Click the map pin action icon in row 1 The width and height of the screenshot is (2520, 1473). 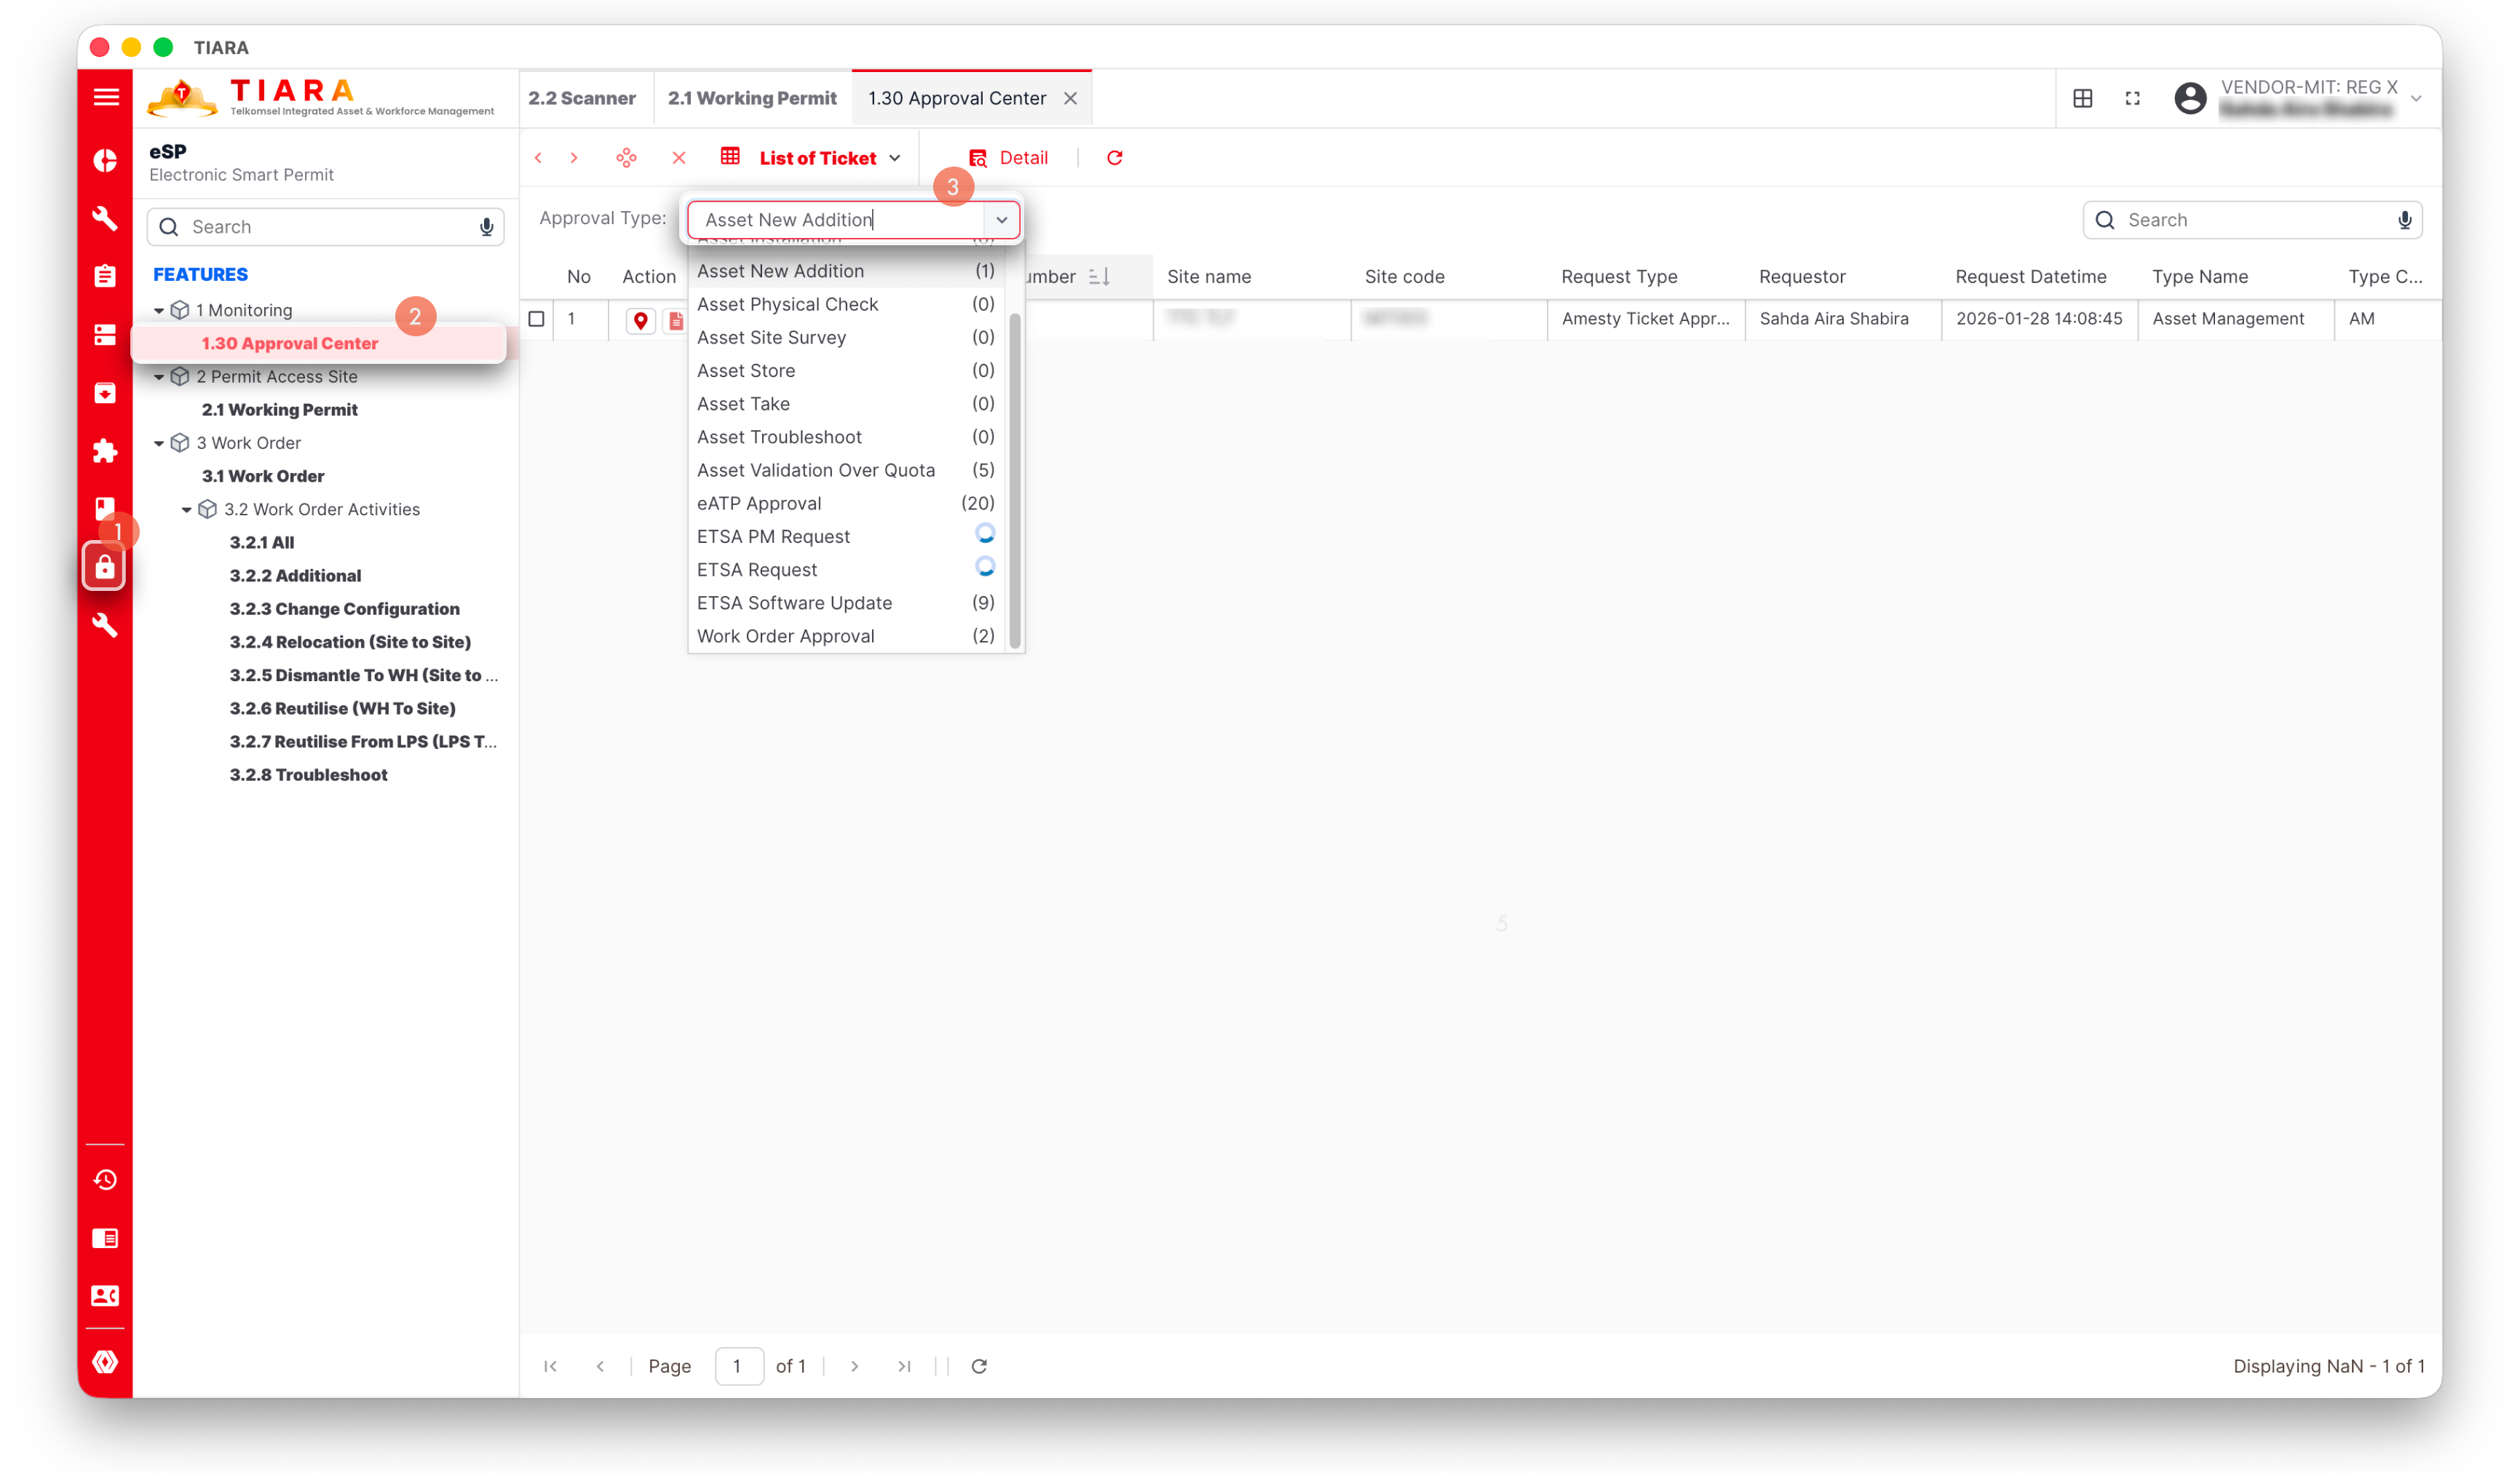(x=640, y=320)
